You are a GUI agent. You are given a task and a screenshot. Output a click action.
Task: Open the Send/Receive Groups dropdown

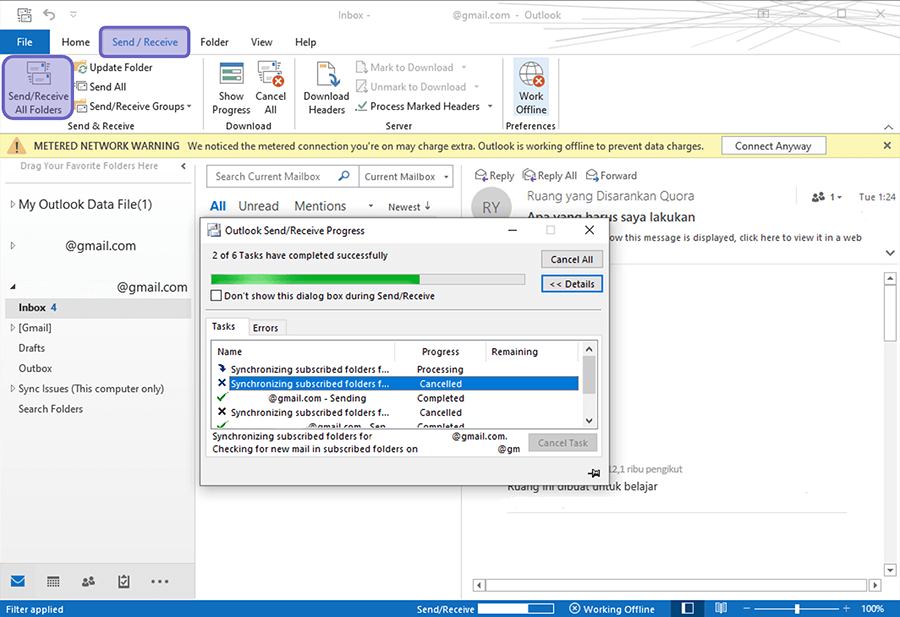coord(134,106)
